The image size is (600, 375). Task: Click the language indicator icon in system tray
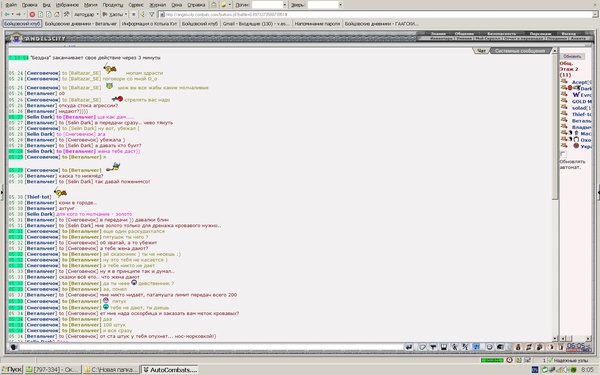(x=535, y=370)
